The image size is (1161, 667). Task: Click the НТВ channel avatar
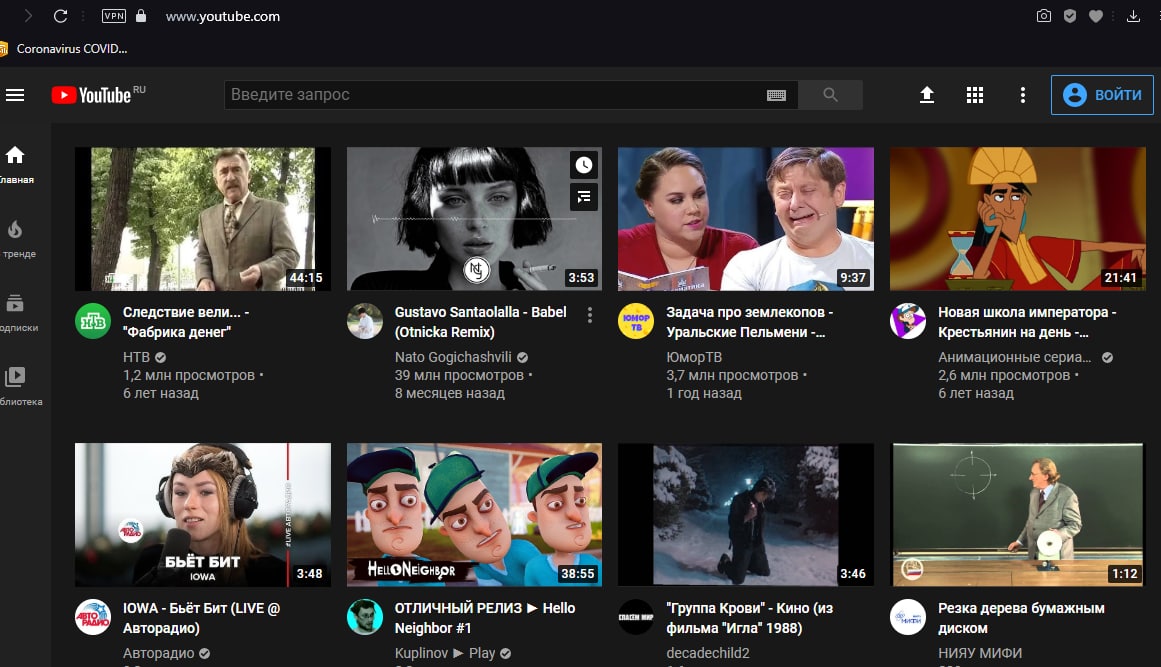point(93,321)
